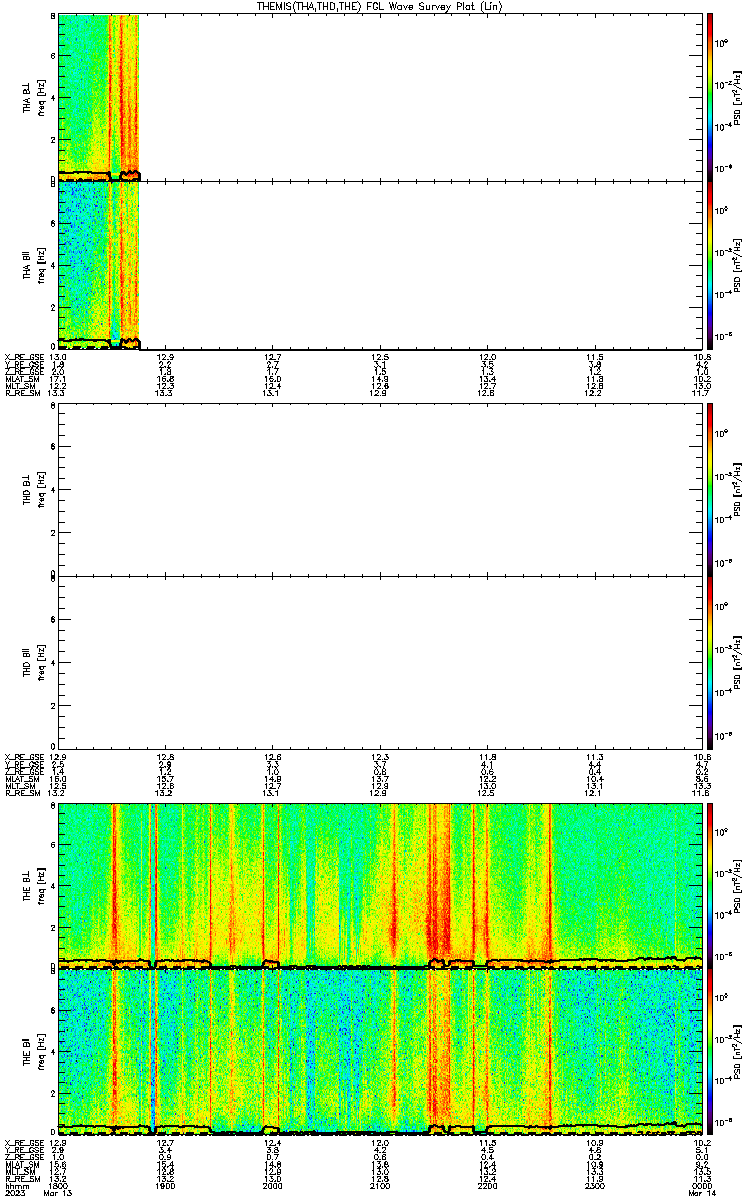Click the 2100 time axis label

380,1185
